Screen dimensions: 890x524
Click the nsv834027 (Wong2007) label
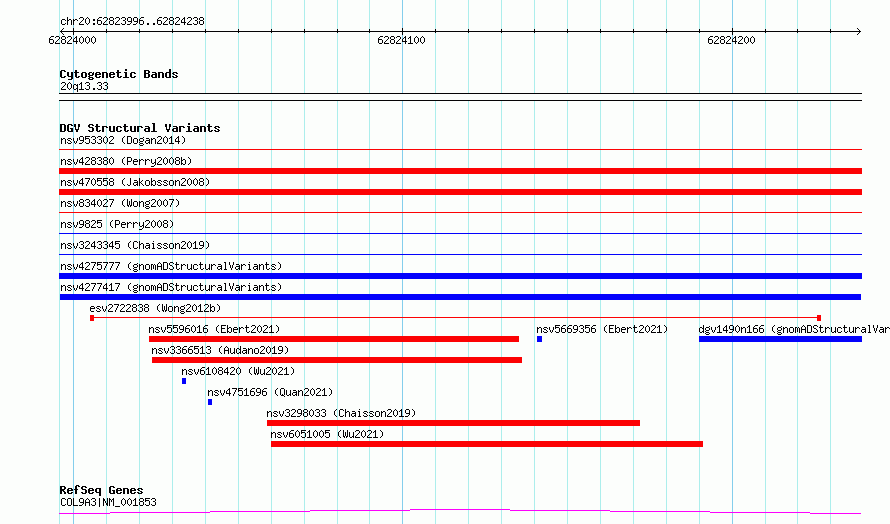pos(120,203)
